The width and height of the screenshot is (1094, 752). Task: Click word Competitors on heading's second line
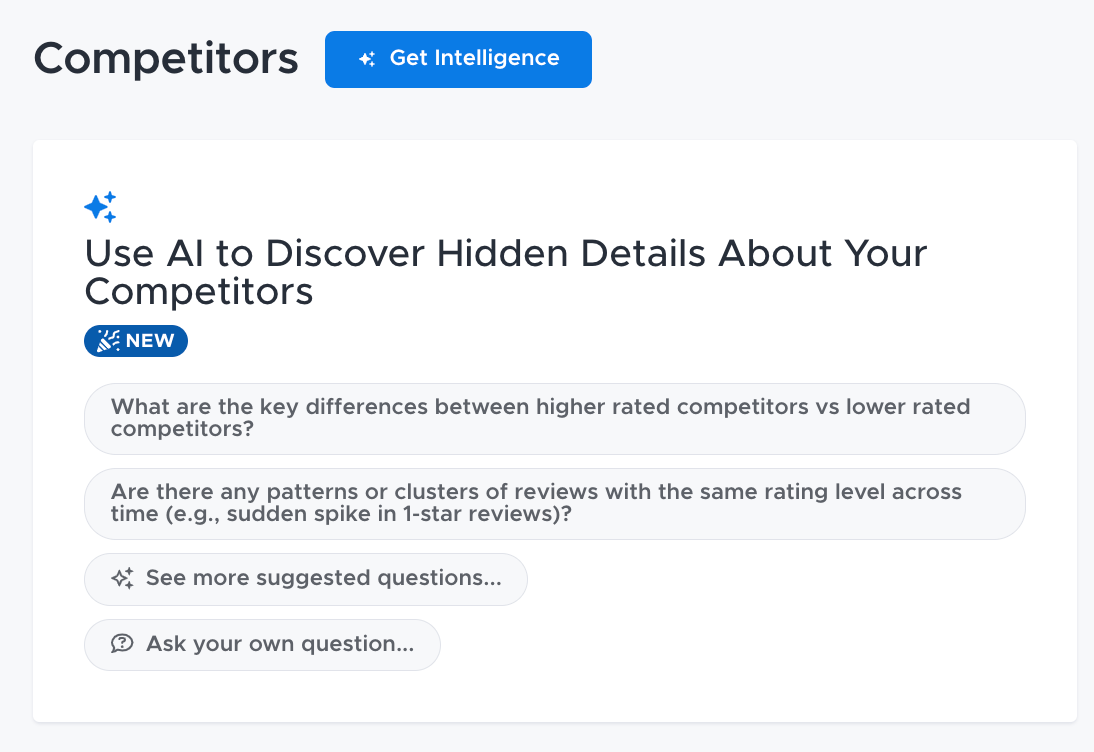pos(199,292)
